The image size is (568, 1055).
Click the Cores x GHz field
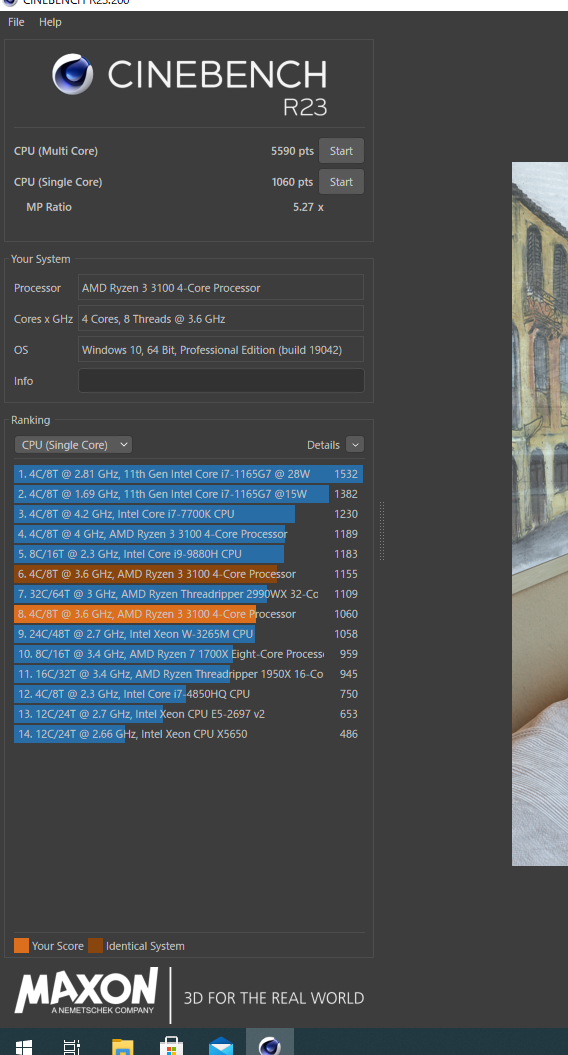221,319
